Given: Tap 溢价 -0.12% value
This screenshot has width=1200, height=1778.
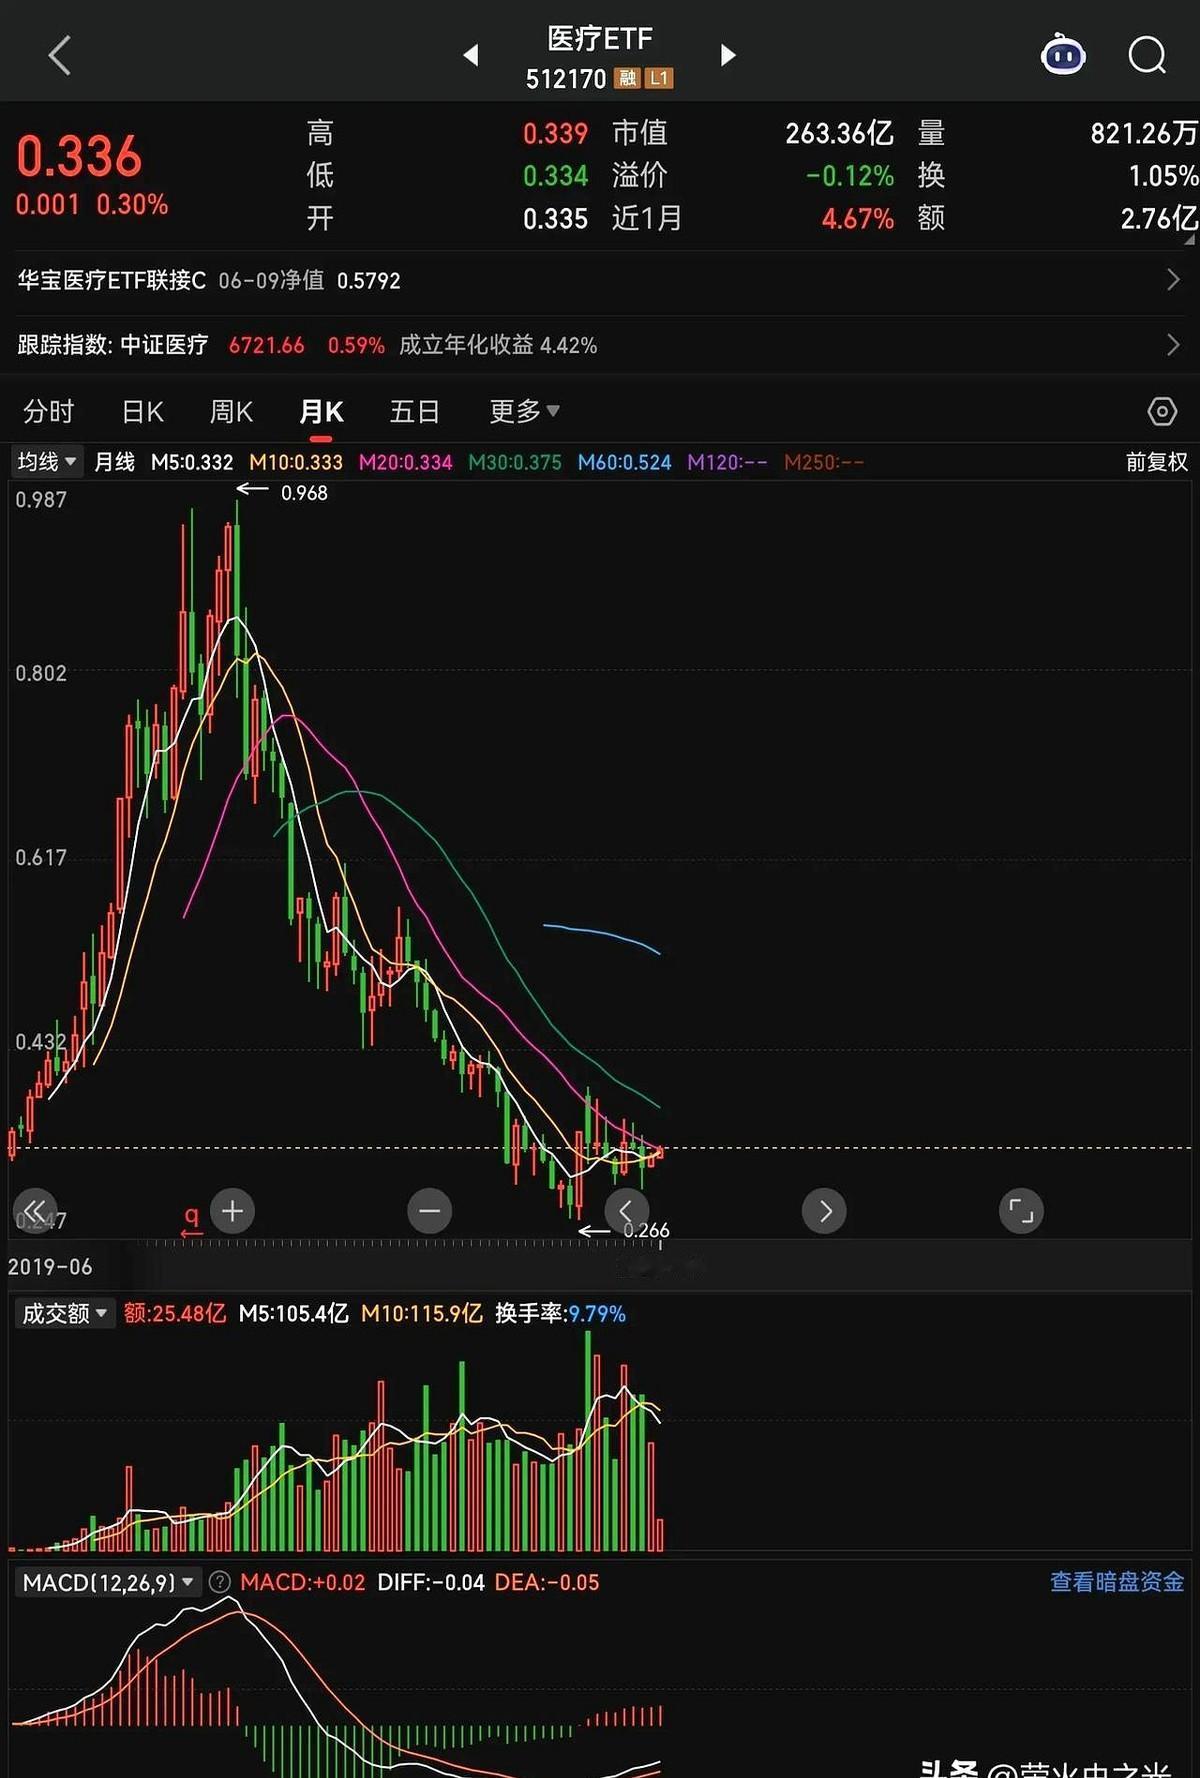Looking at the screenshot, I should 850,176.
